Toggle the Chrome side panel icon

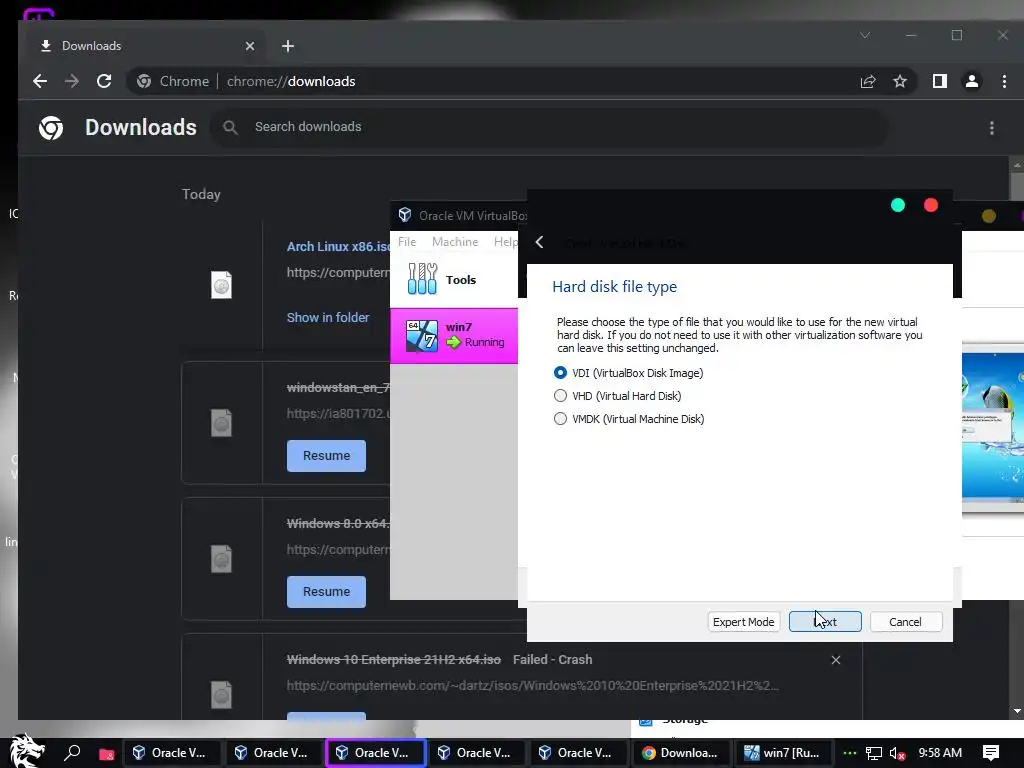[x=940, y=81]
